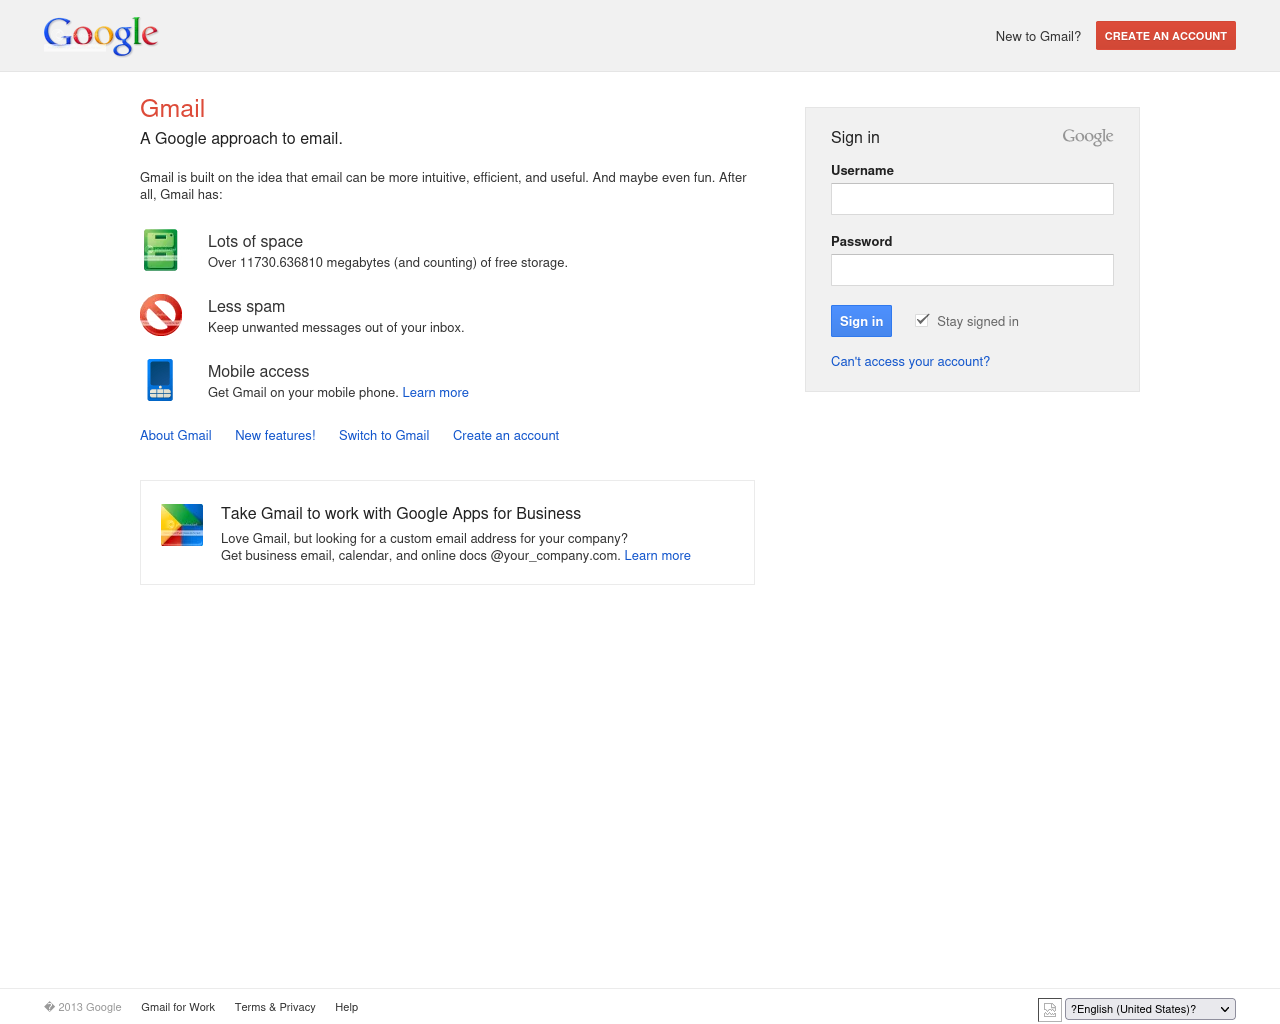Click Take Gmail to work heading
This screenshot has width=1280, height=1024.
tap(401, 514)
